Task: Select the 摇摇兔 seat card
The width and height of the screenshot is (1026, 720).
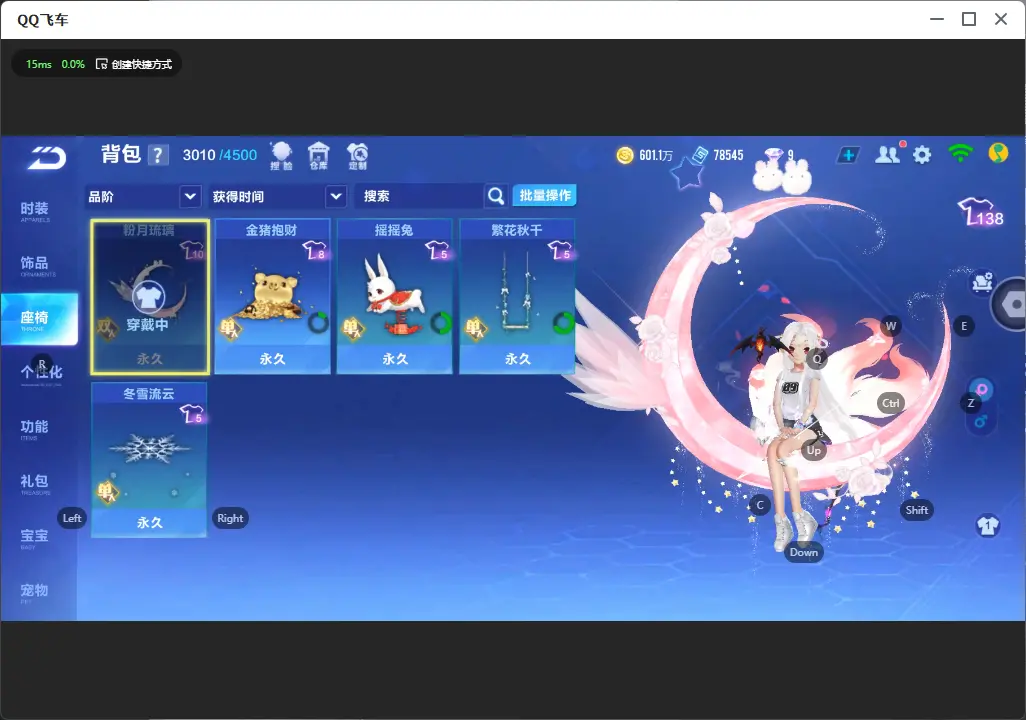Action: click(395, 297)
